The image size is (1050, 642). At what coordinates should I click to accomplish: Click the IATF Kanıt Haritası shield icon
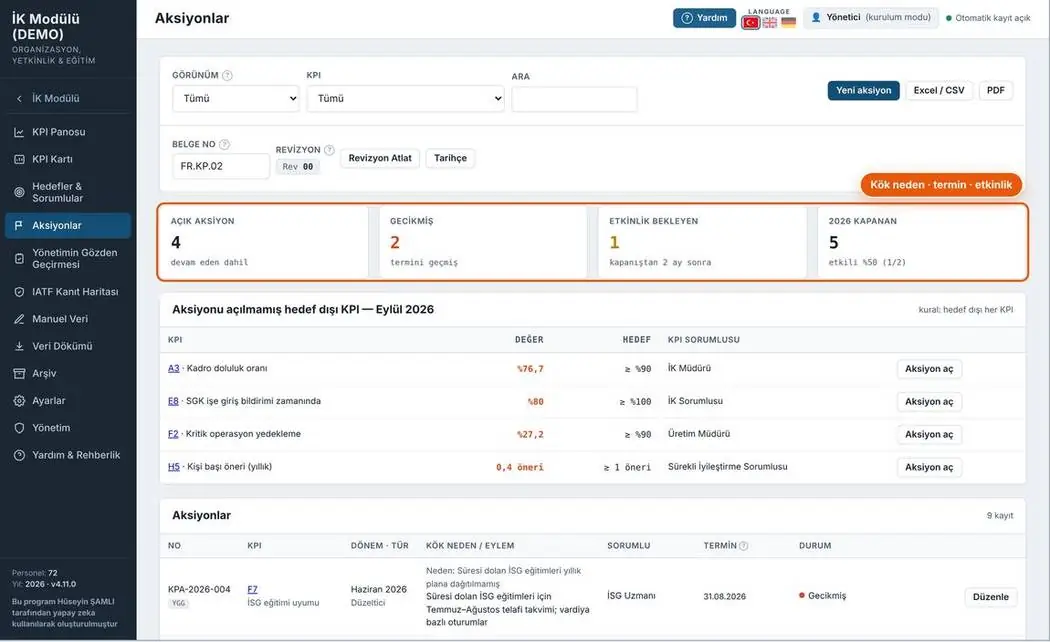click(19, 292)
